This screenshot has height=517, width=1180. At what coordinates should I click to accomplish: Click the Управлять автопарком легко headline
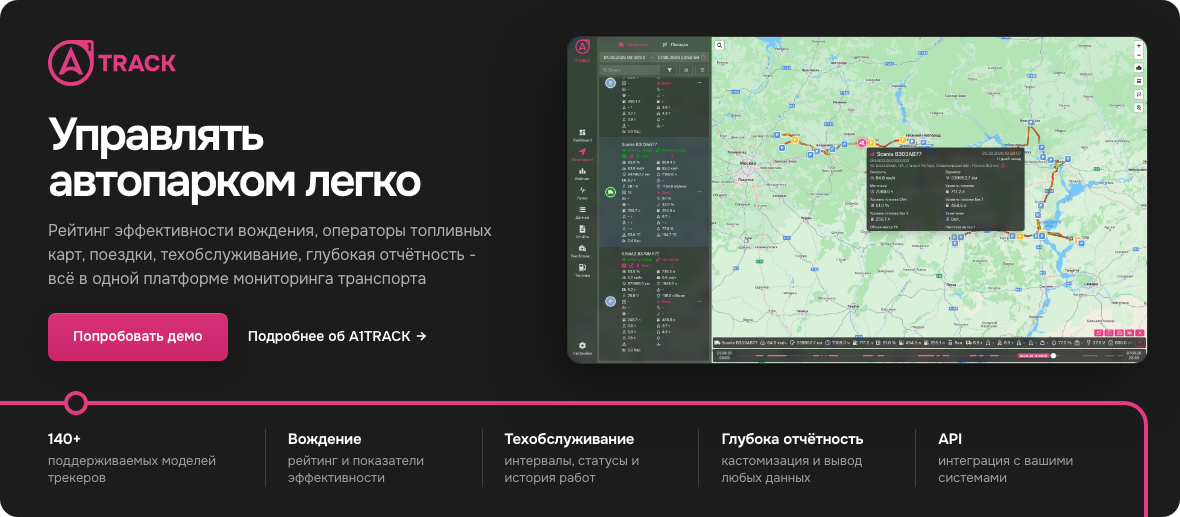tap(234, 157)
